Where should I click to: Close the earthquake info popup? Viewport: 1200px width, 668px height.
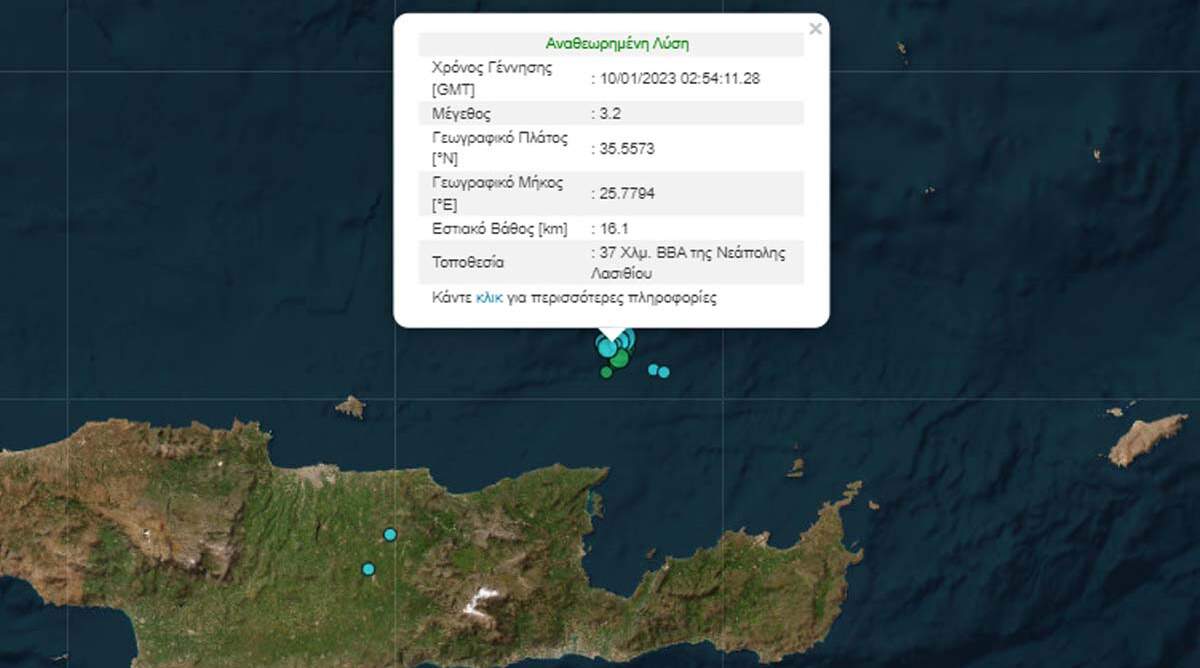[815, 29]
